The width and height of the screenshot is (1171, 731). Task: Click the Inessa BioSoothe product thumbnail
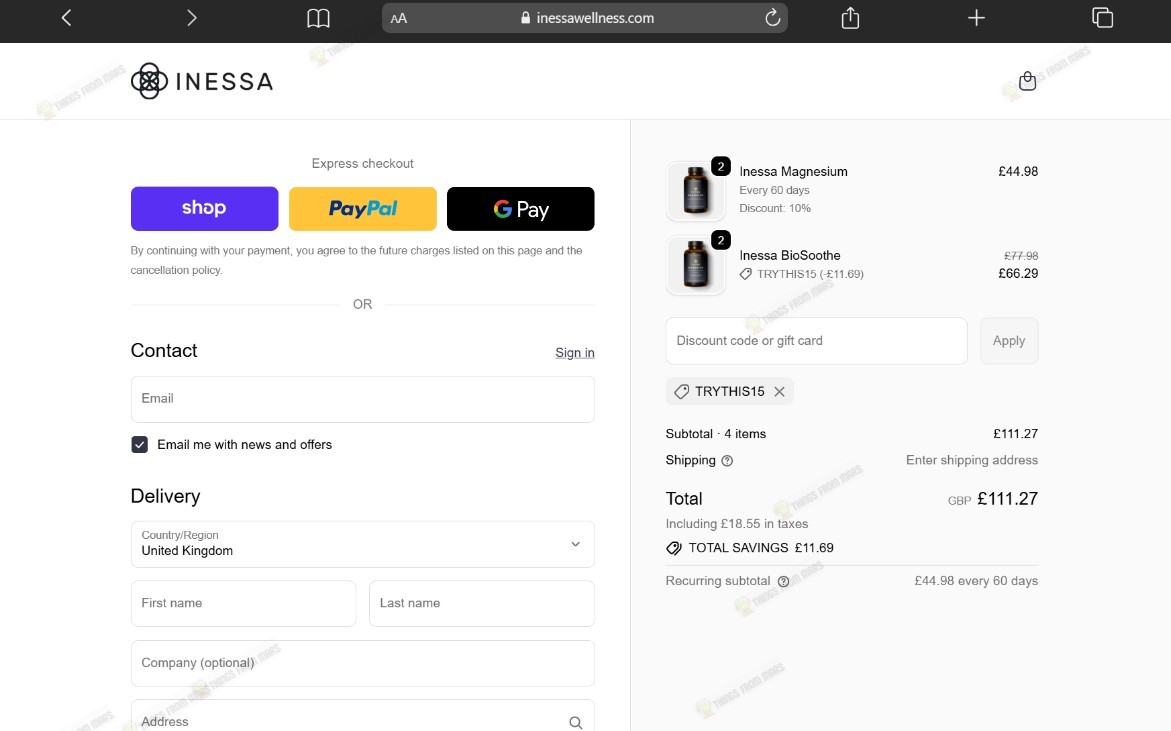click(x=695, y=264)
